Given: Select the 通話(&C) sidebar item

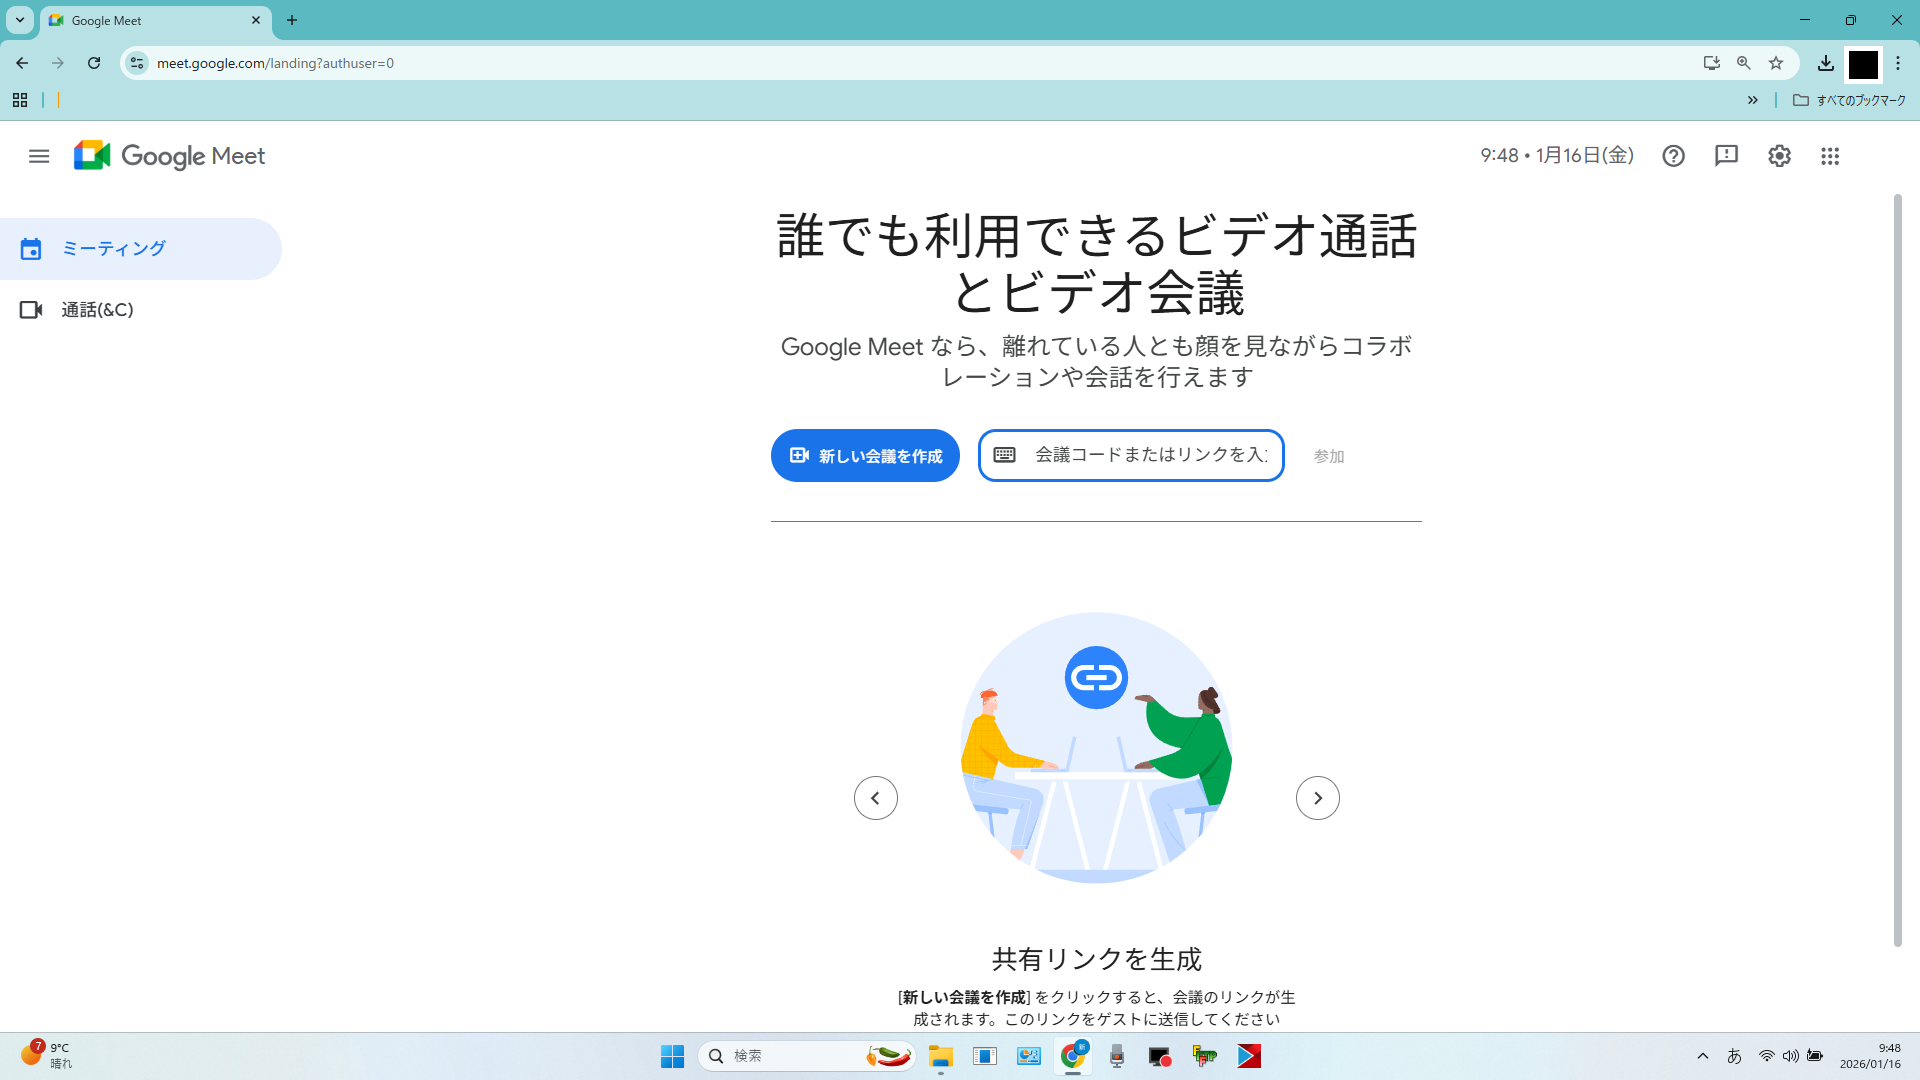Looking at the screenshot, I should (x=97, y=310).
